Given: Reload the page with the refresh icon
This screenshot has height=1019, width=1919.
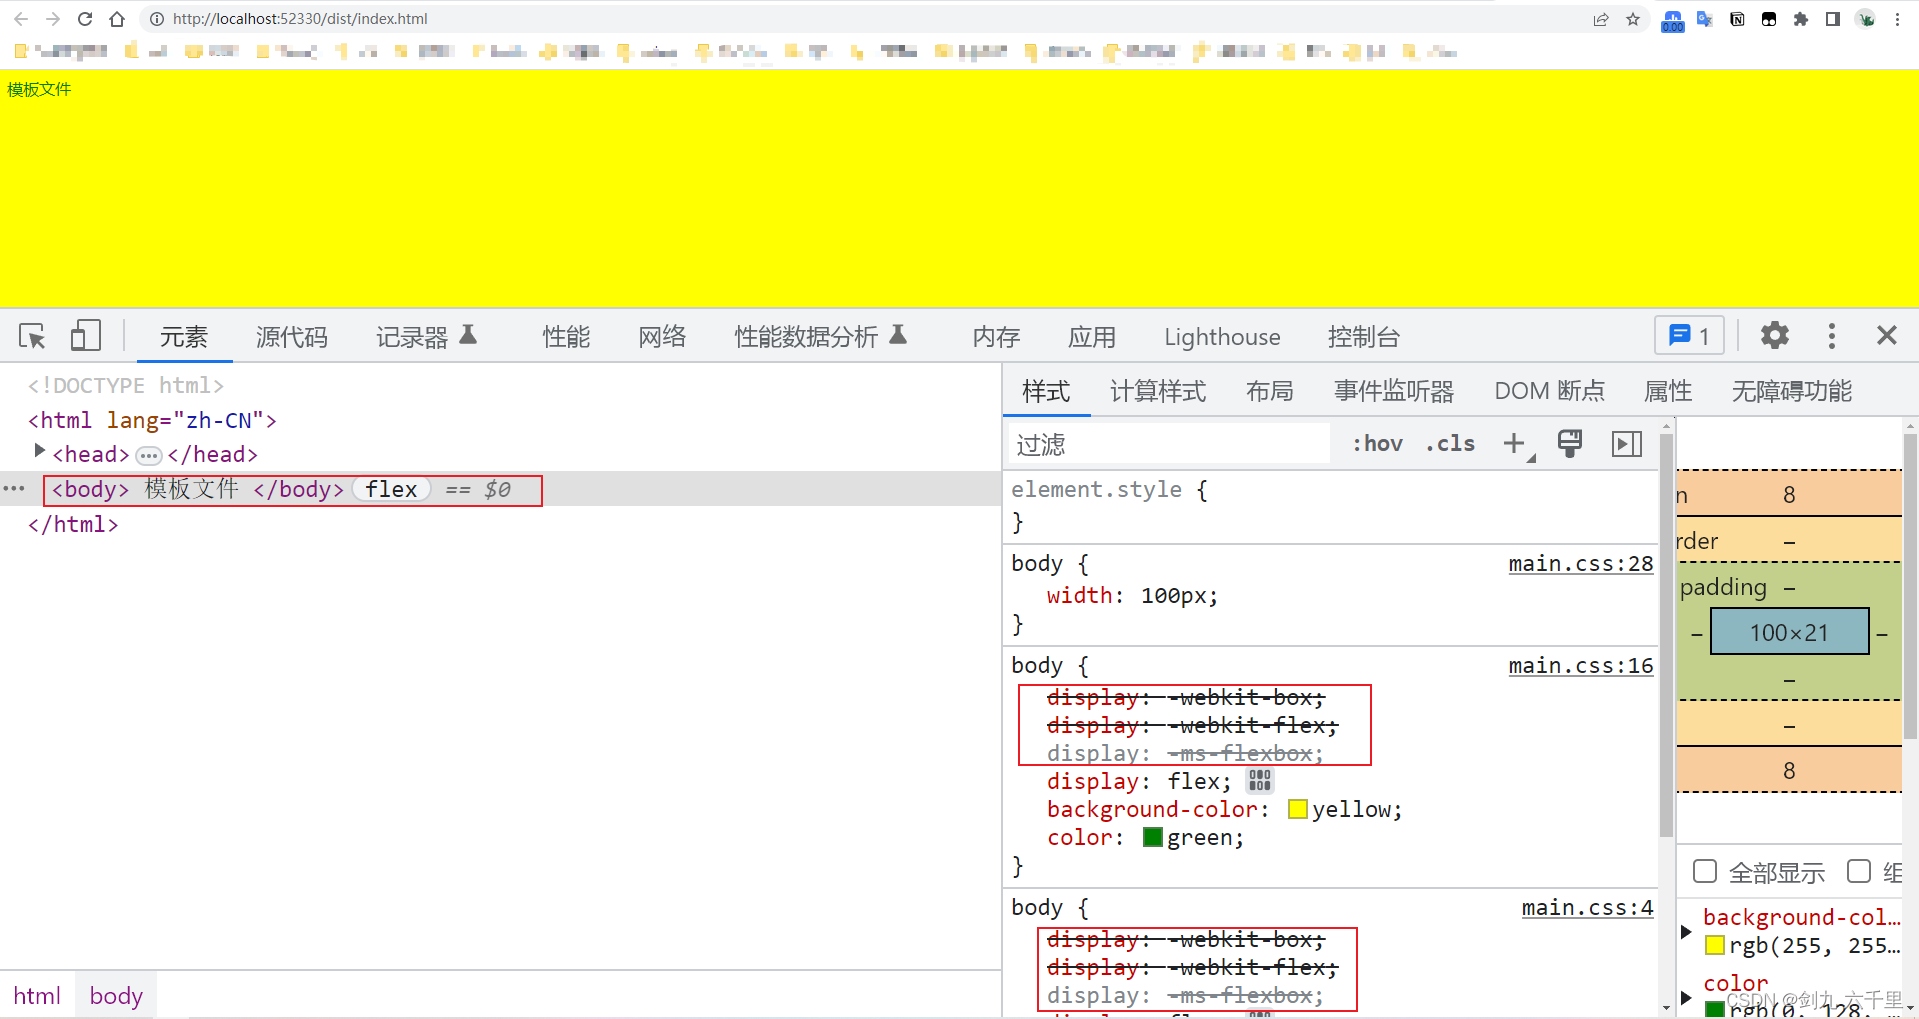Looking at the screenshot, I should click(85, 19).
